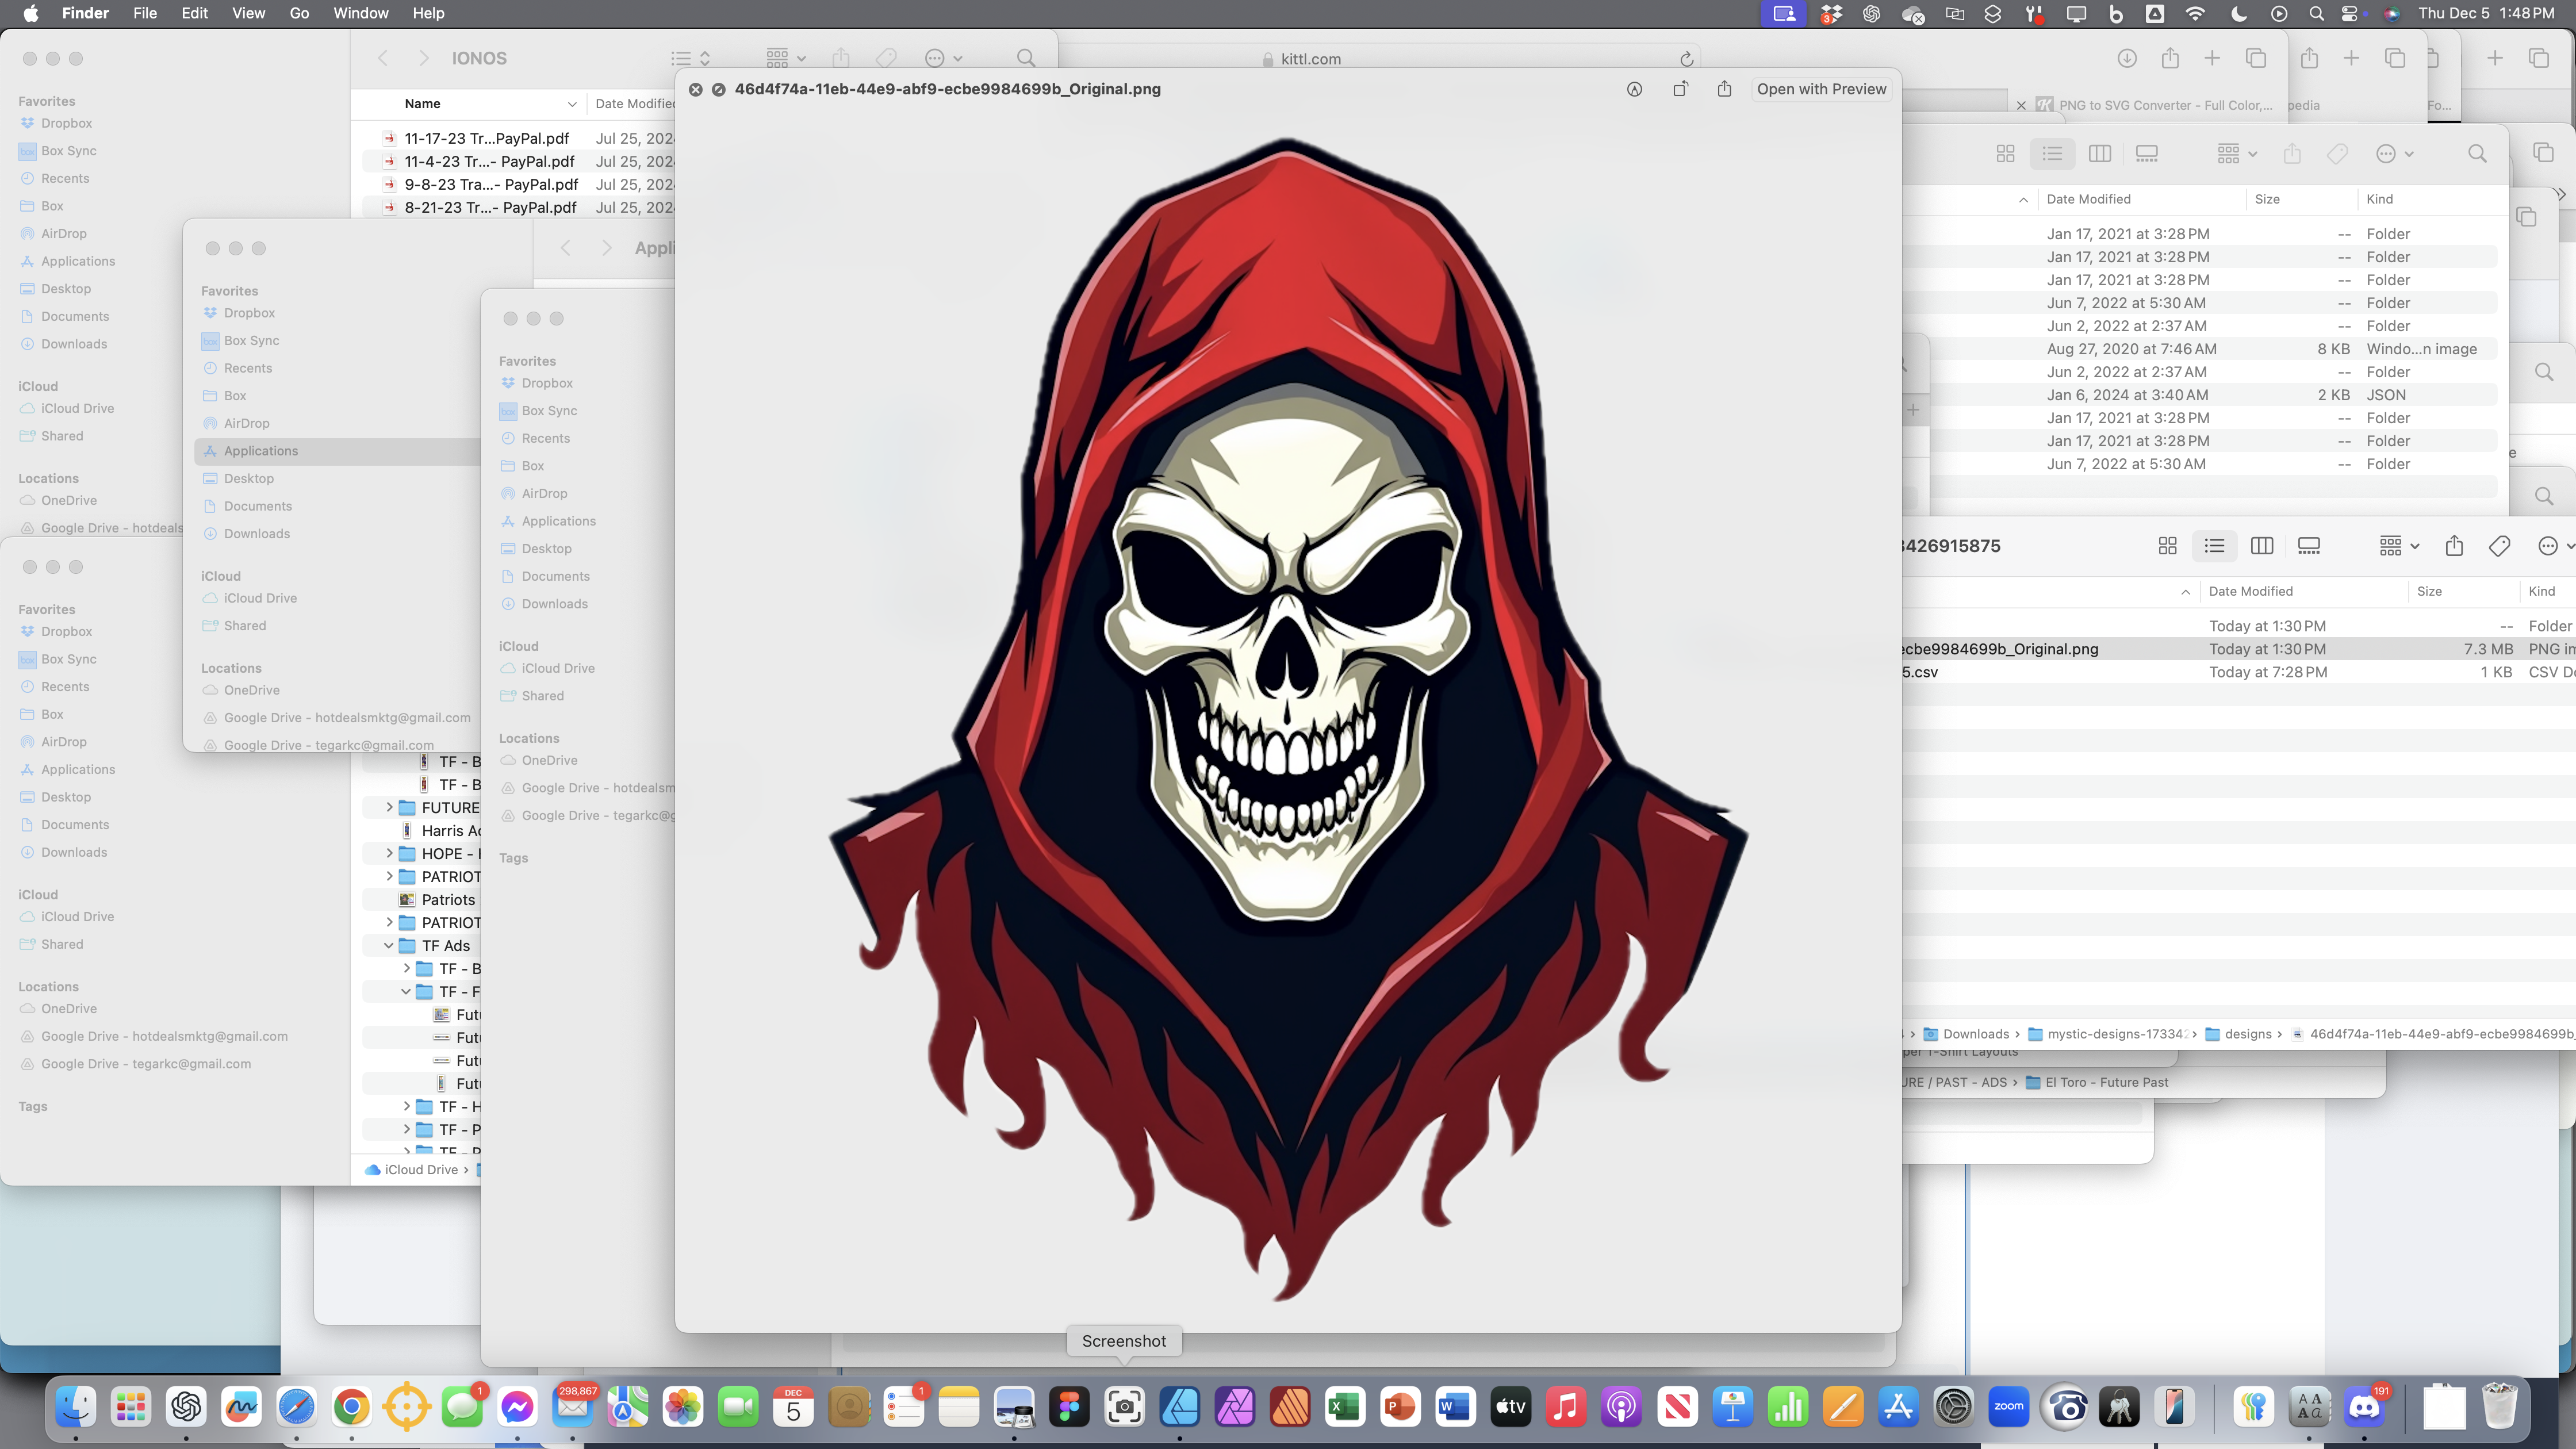
Task: Open Microsoft Excel from the Dock
Action: (x=1345, y=1407)
